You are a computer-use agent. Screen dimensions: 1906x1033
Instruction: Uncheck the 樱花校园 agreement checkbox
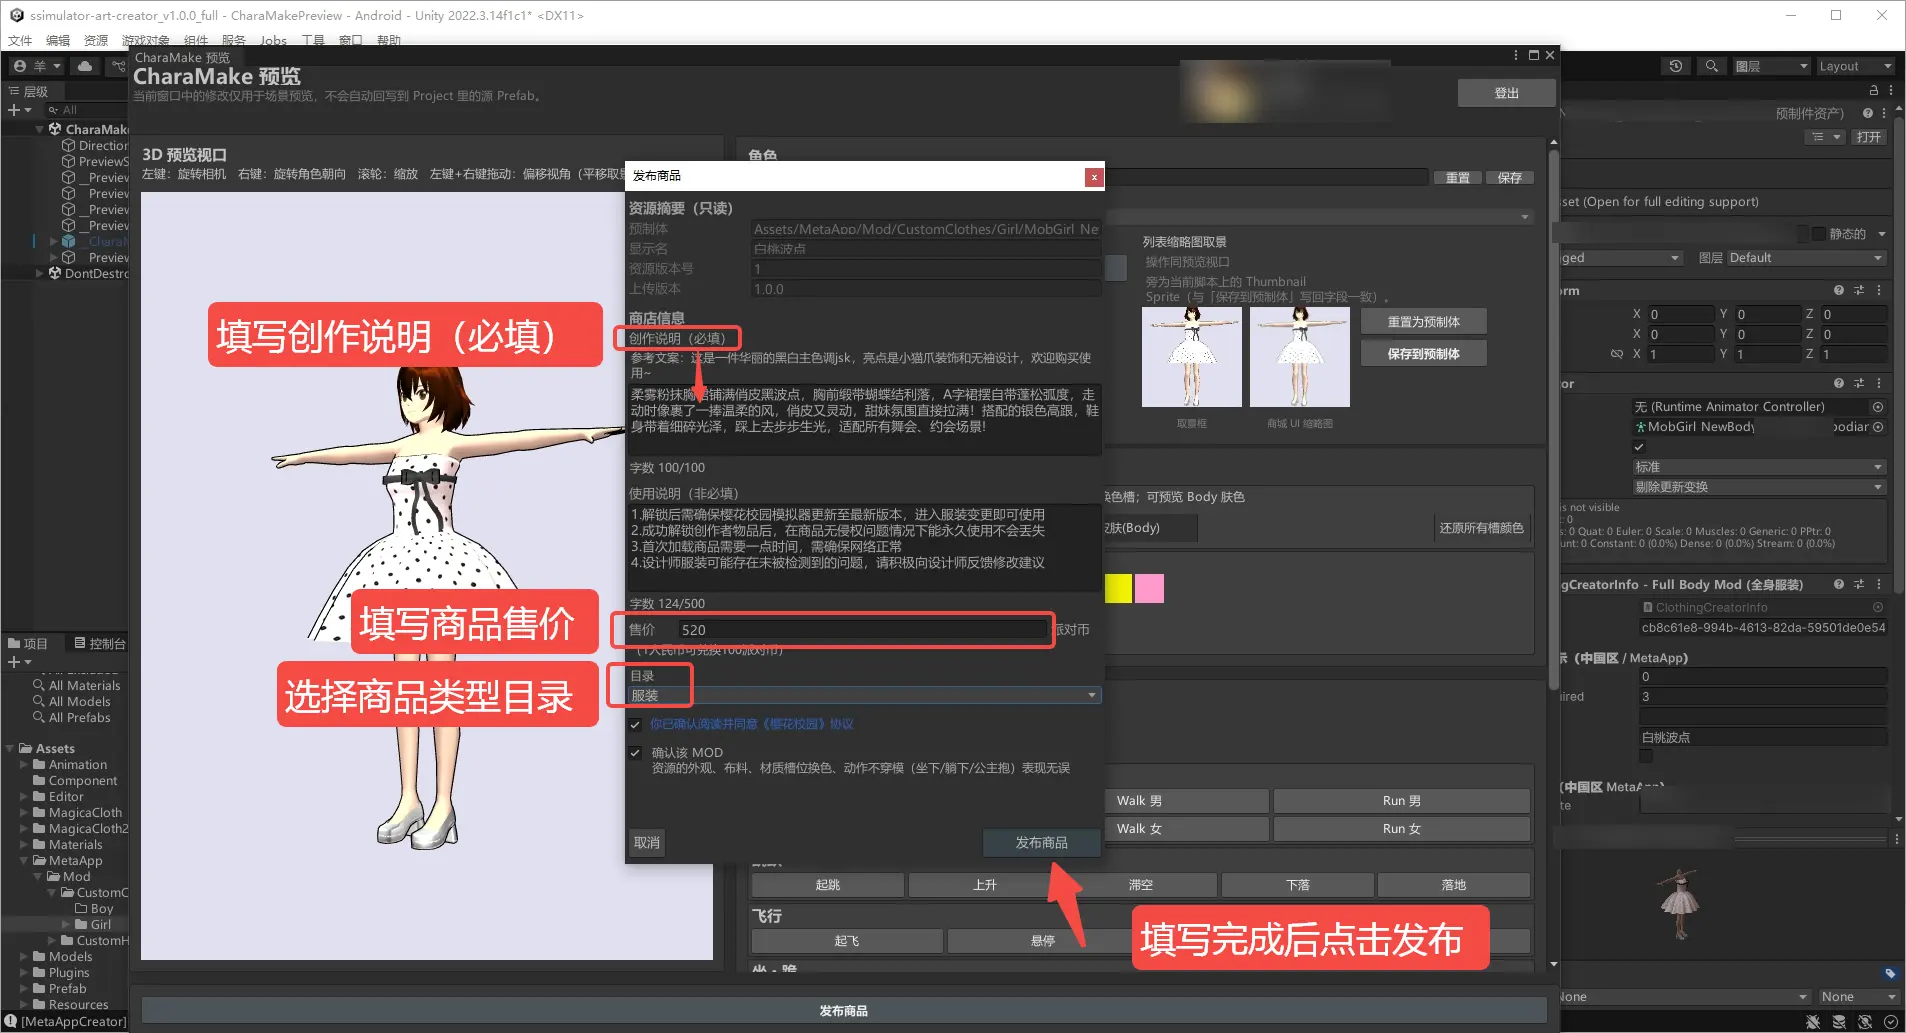coord(635,724)
